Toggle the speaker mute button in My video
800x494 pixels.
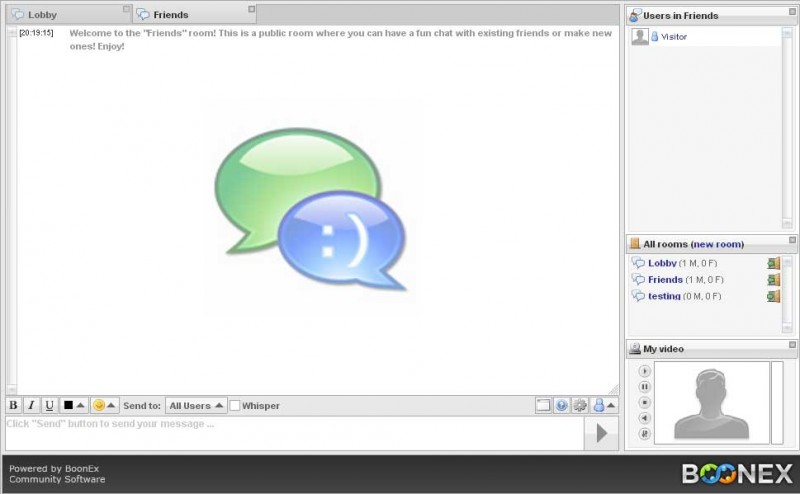point(644,418)
